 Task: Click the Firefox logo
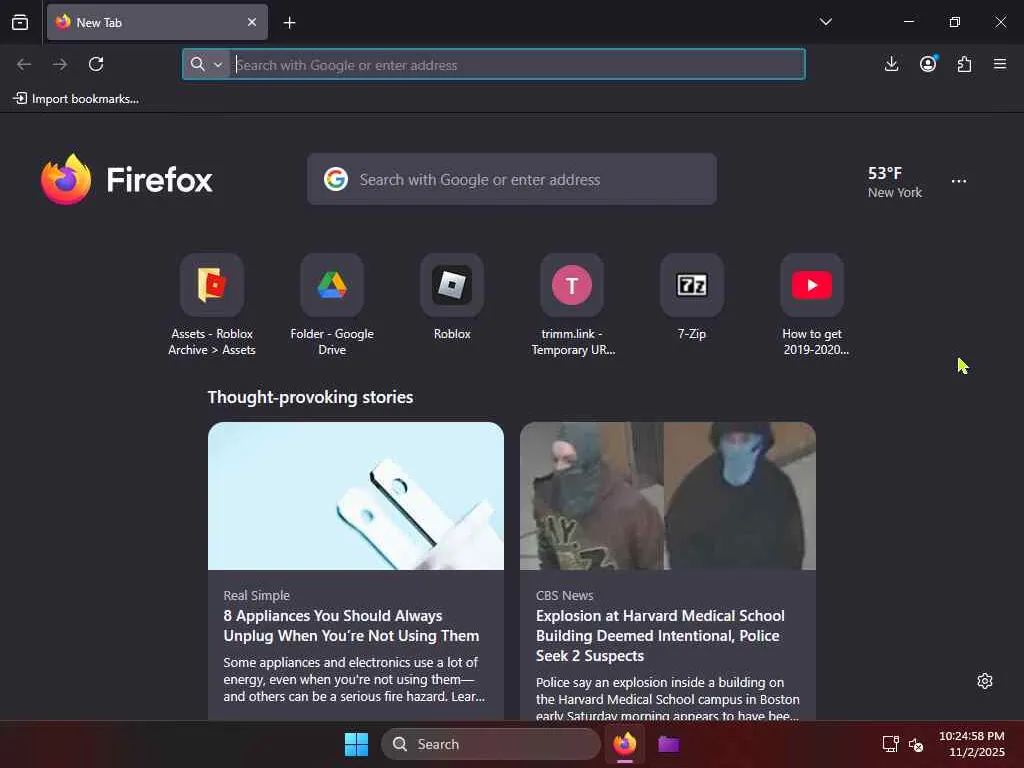127,180
